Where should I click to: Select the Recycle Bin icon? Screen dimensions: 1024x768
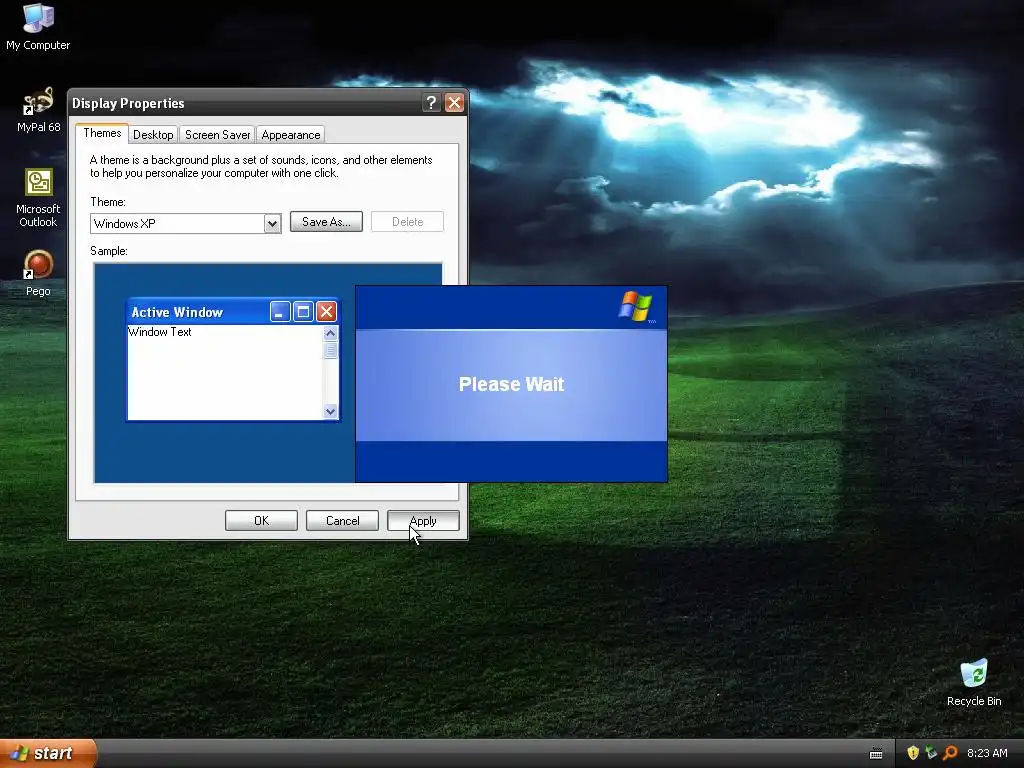click(x=974, y=682)
